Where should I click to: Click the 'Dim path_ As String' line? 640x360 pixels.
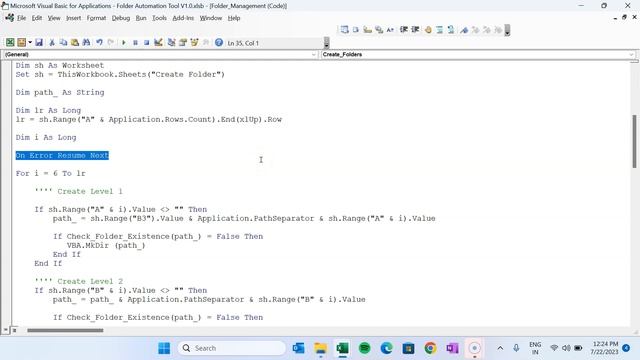[60, 93]
